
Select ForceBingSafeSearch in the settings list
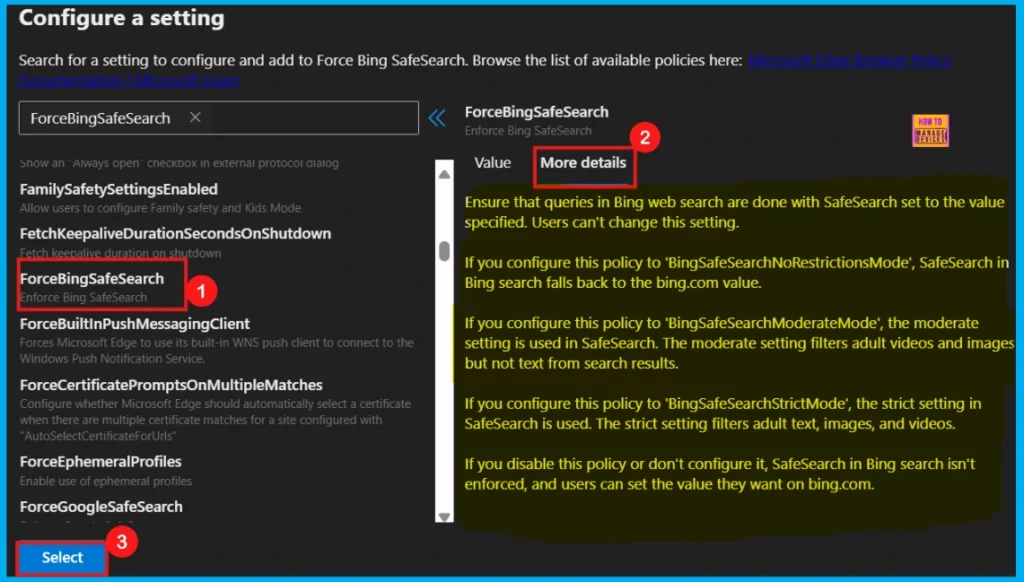[92, 279]
